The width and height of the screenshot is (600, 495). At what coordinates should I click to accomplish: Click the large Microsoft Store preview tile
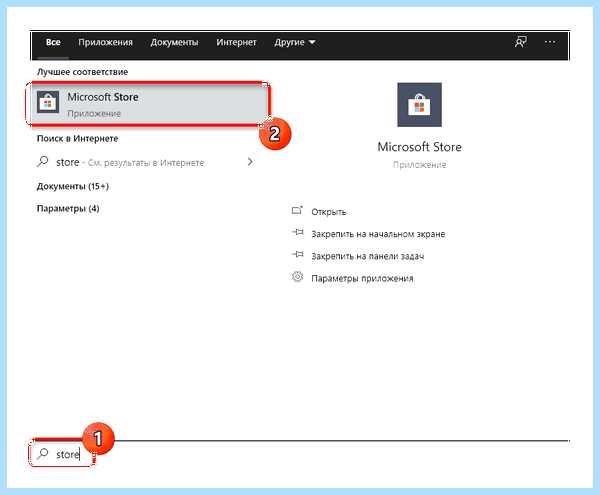point(419,105)
